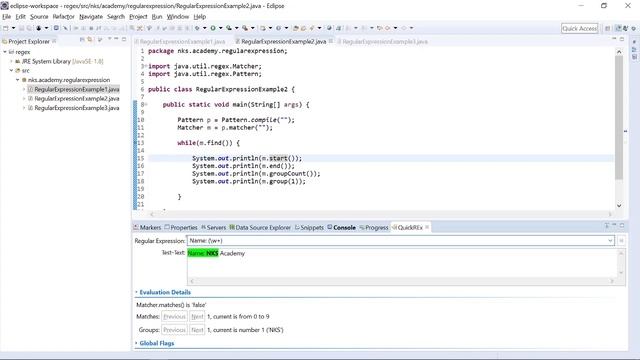
Task: Open the Project Explorer View Menu triangle
Action: coord(109,39)
